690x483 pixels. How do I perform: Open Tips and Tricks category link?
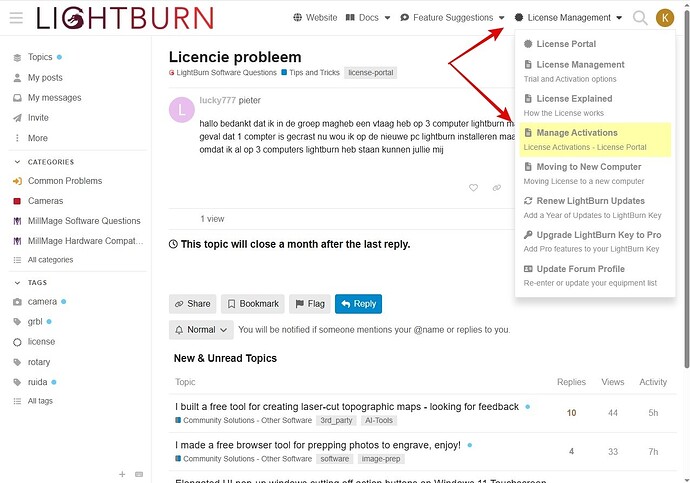[311, 73]
